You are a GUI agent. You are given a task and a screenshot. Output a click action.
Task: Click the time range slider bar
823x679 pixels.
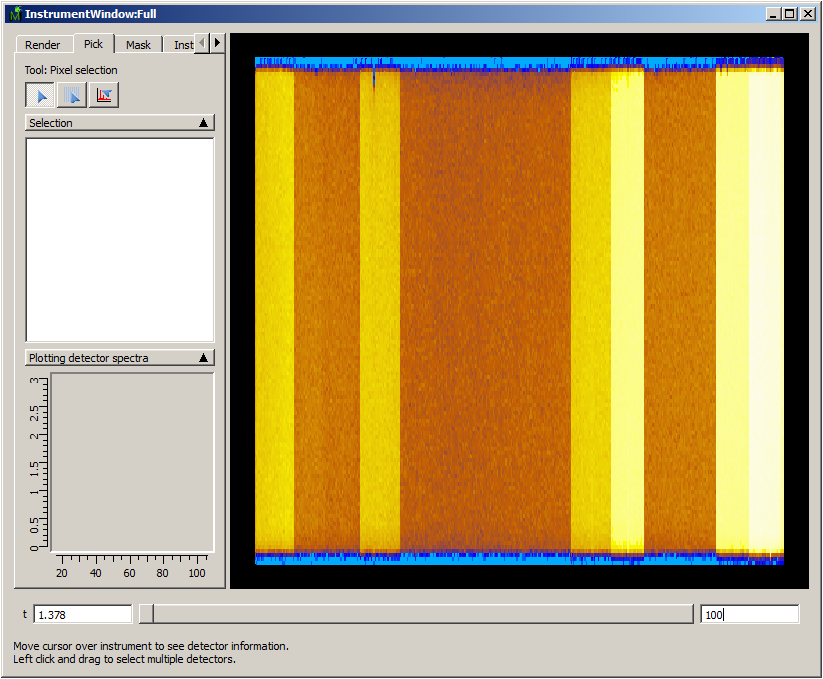tap(420, 614)
